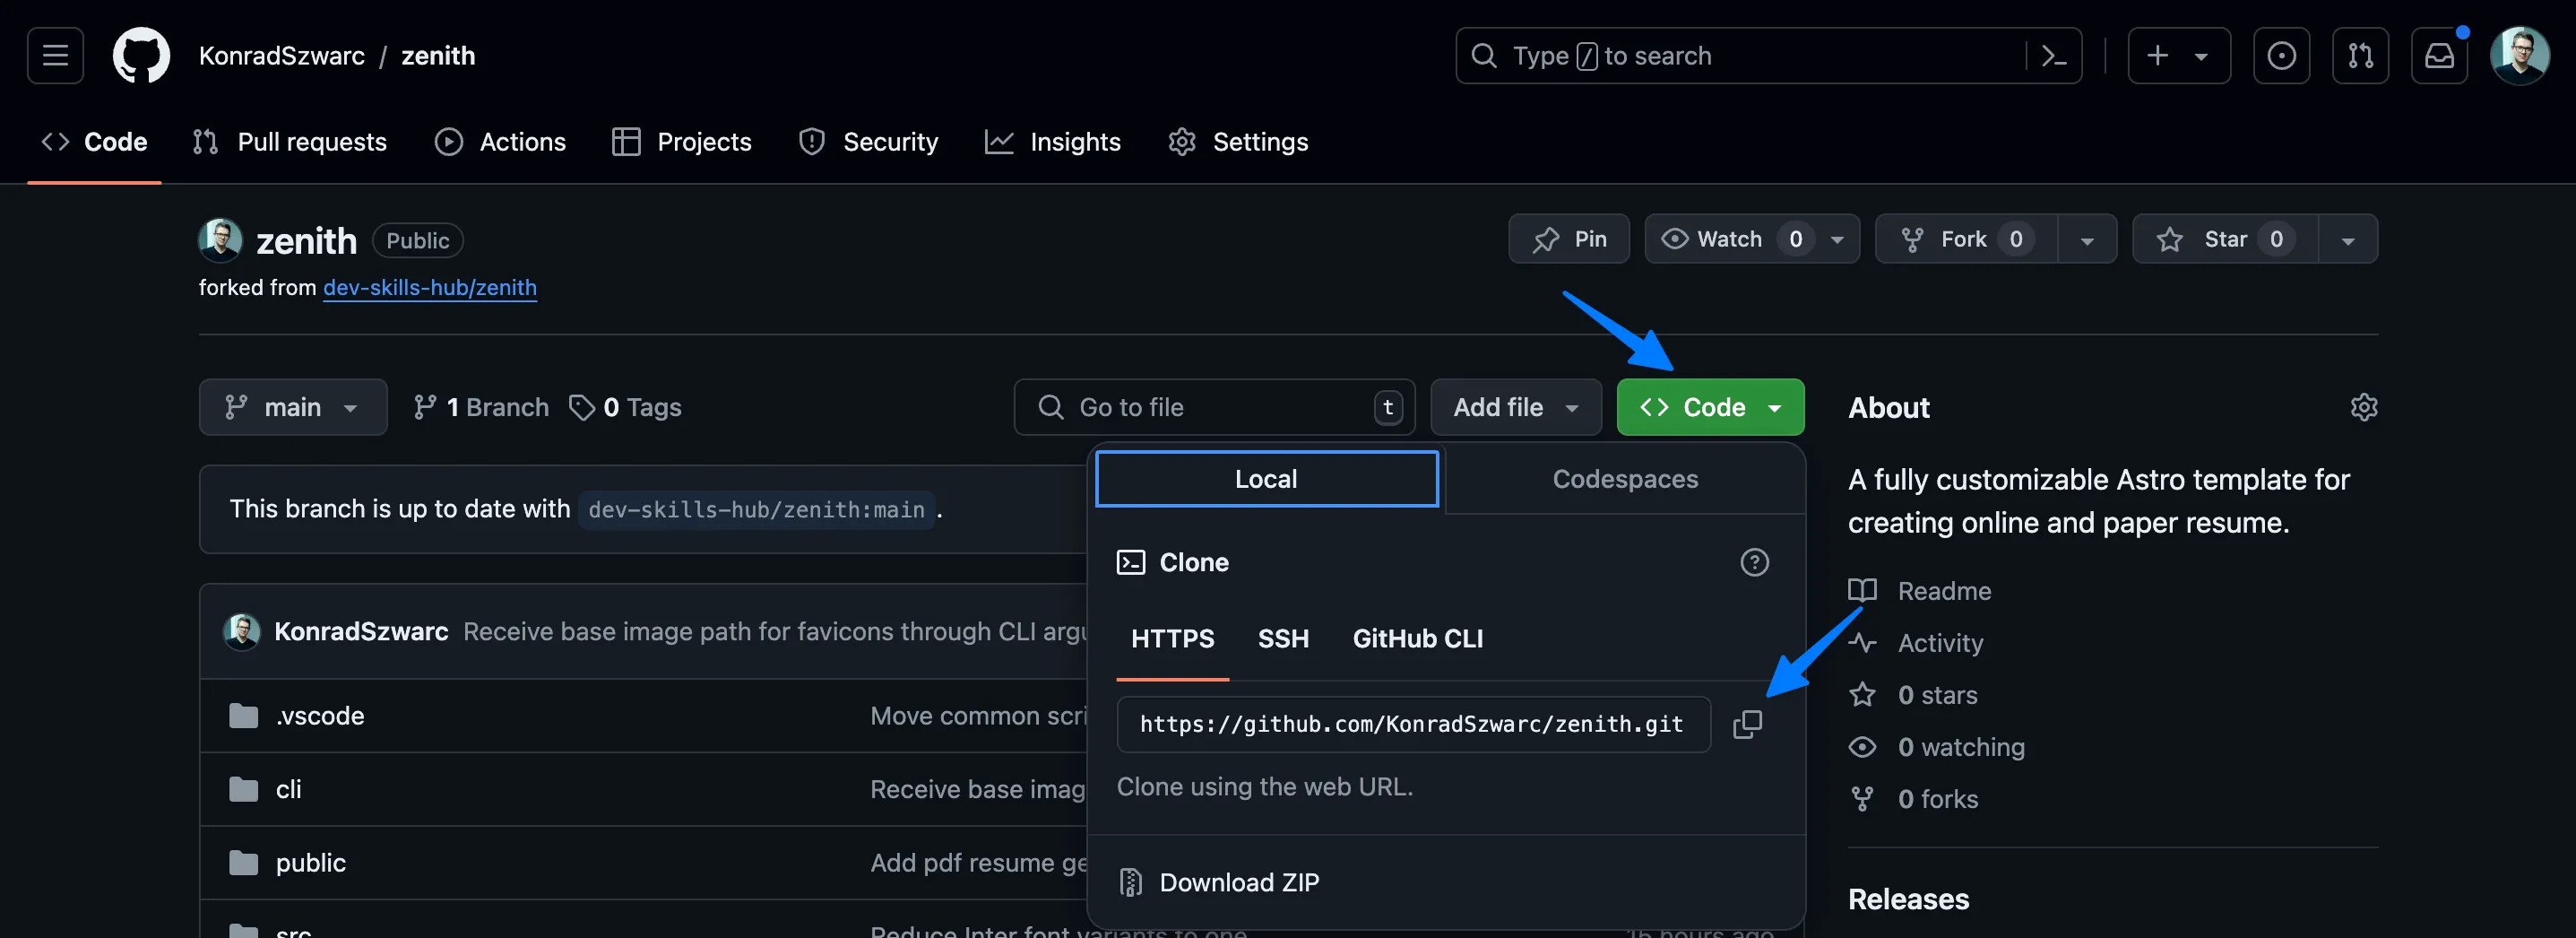The height and width of the screenshot is (938, 2576).
Task: Open the create new plus dropdown
Action: pos(2179,56)
